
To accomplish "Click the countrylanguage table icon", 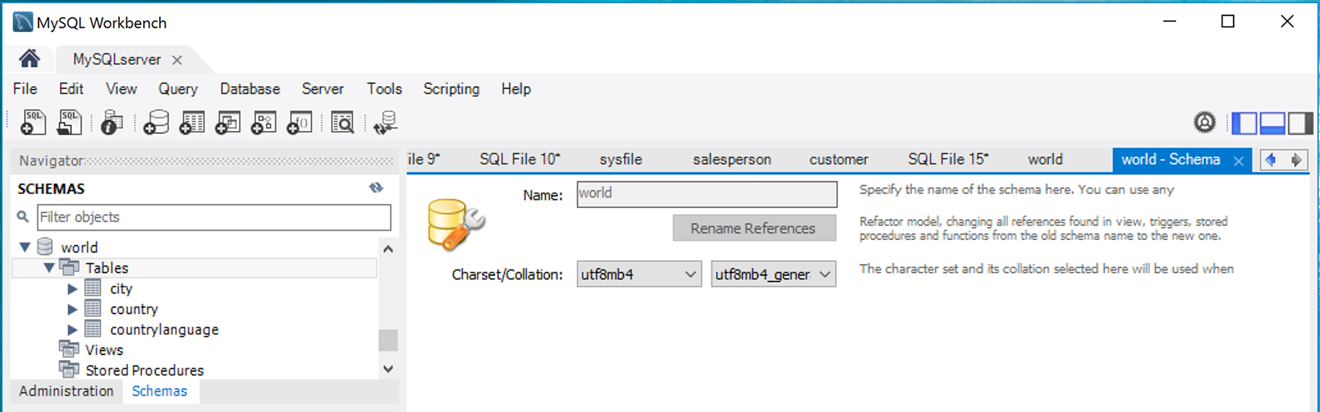I will pyautogui.click(x=92, y=329).
